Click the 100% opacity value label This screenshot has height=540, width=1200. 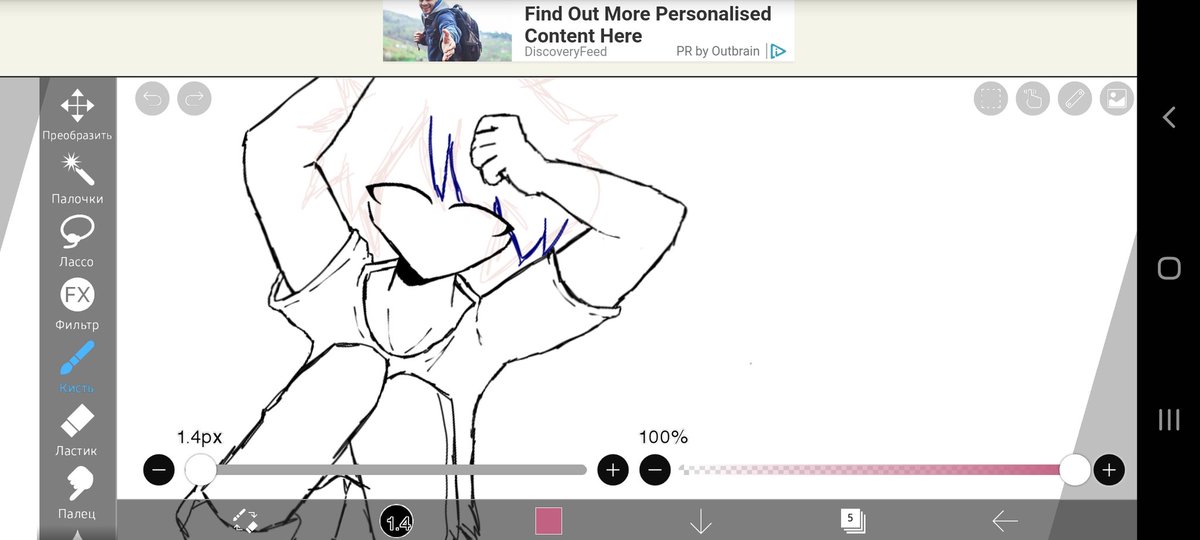click(664, 437)
